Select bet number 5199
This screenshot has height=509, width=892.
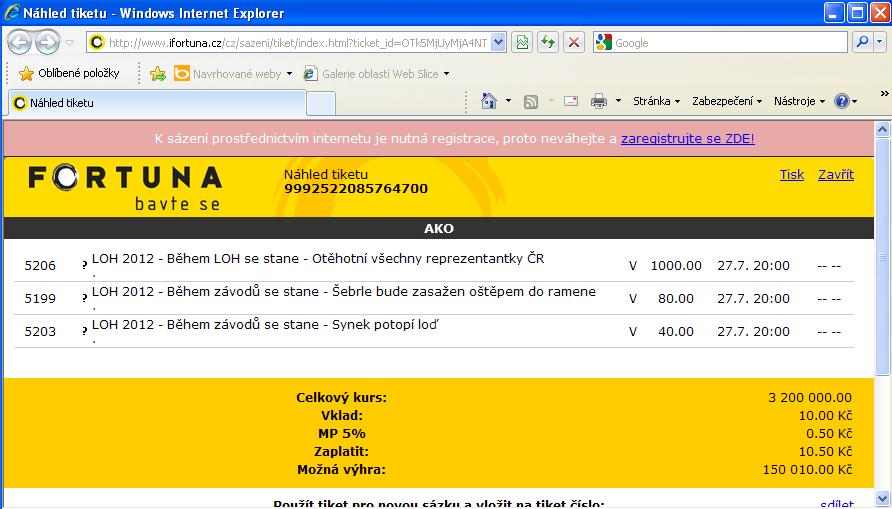(40, 299)
